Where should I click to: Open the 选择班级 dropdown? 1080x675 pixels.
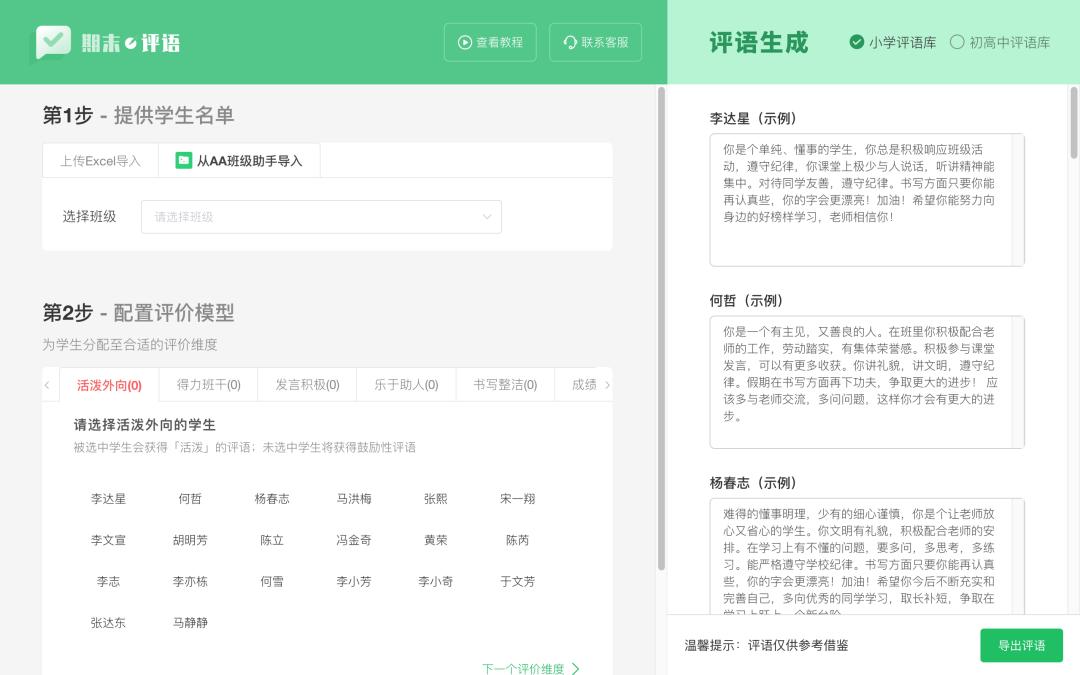tap(321, 216)
